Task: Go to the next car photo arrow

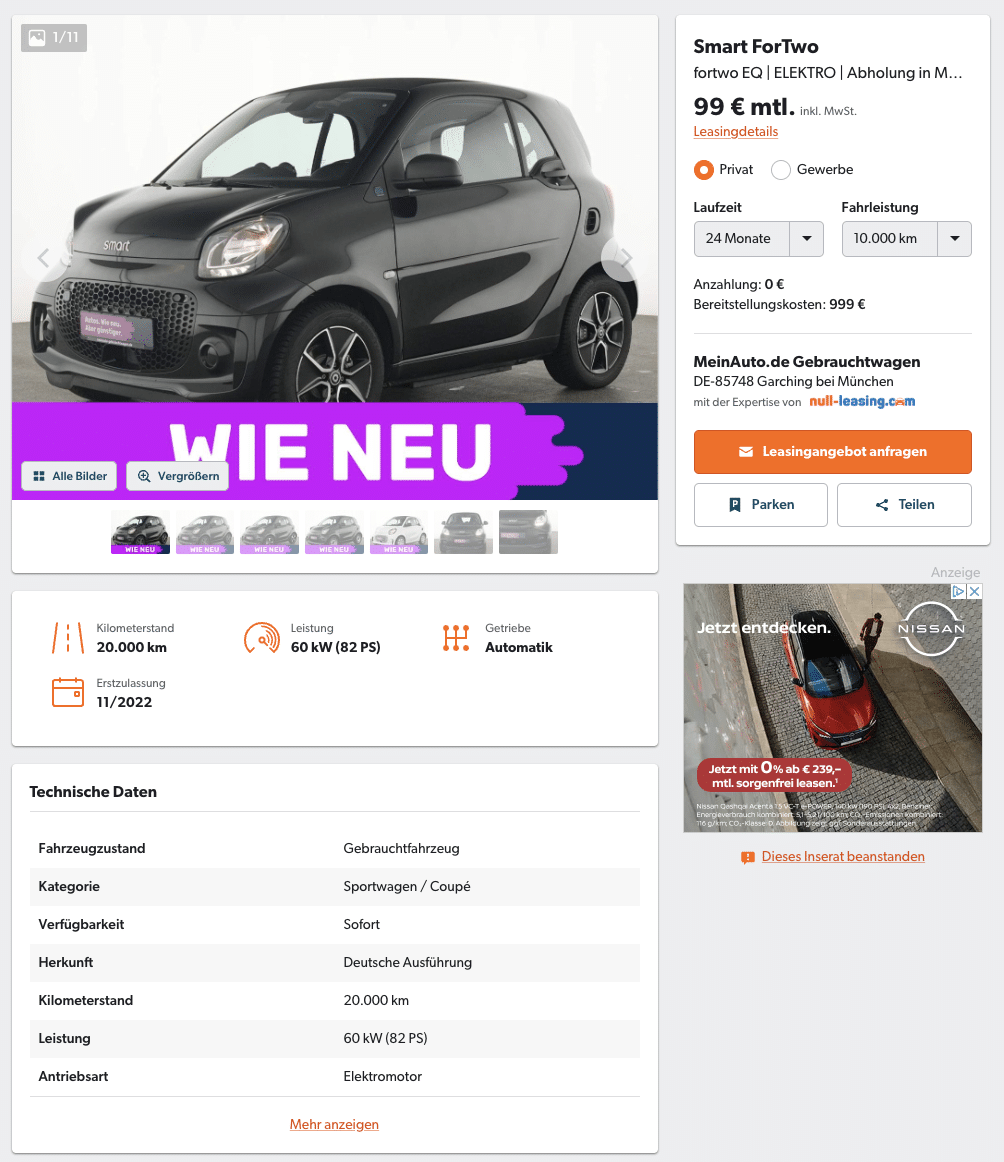Action: click(x=626, y=258)
